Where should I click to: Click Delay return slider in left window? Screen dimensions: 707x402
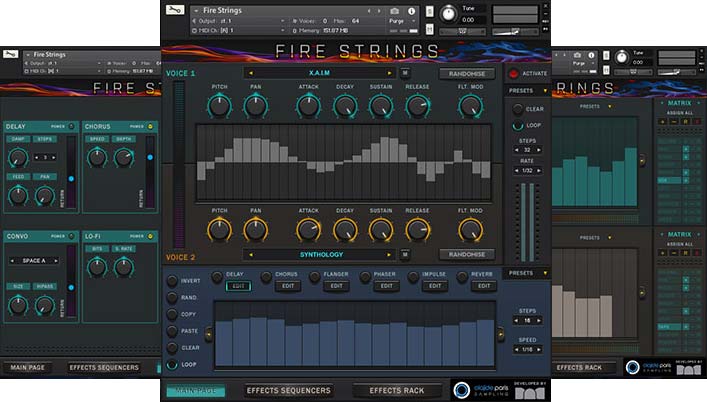[x=71, y=172]
